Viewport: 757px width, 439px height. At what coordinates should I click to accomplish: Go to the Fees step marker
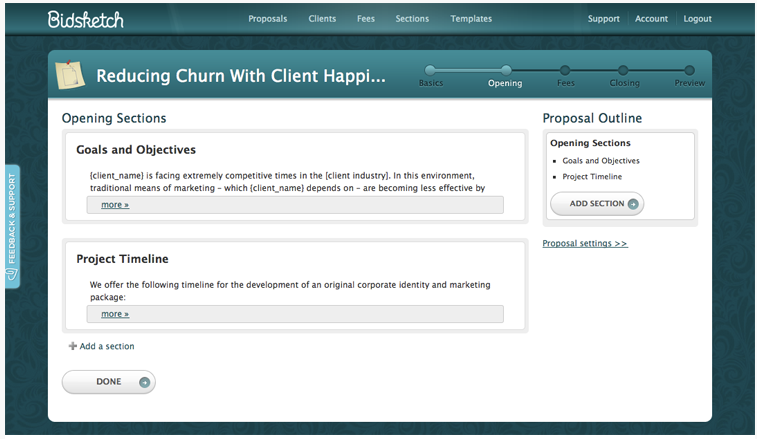pyautogui.click(x=565, y=71)
